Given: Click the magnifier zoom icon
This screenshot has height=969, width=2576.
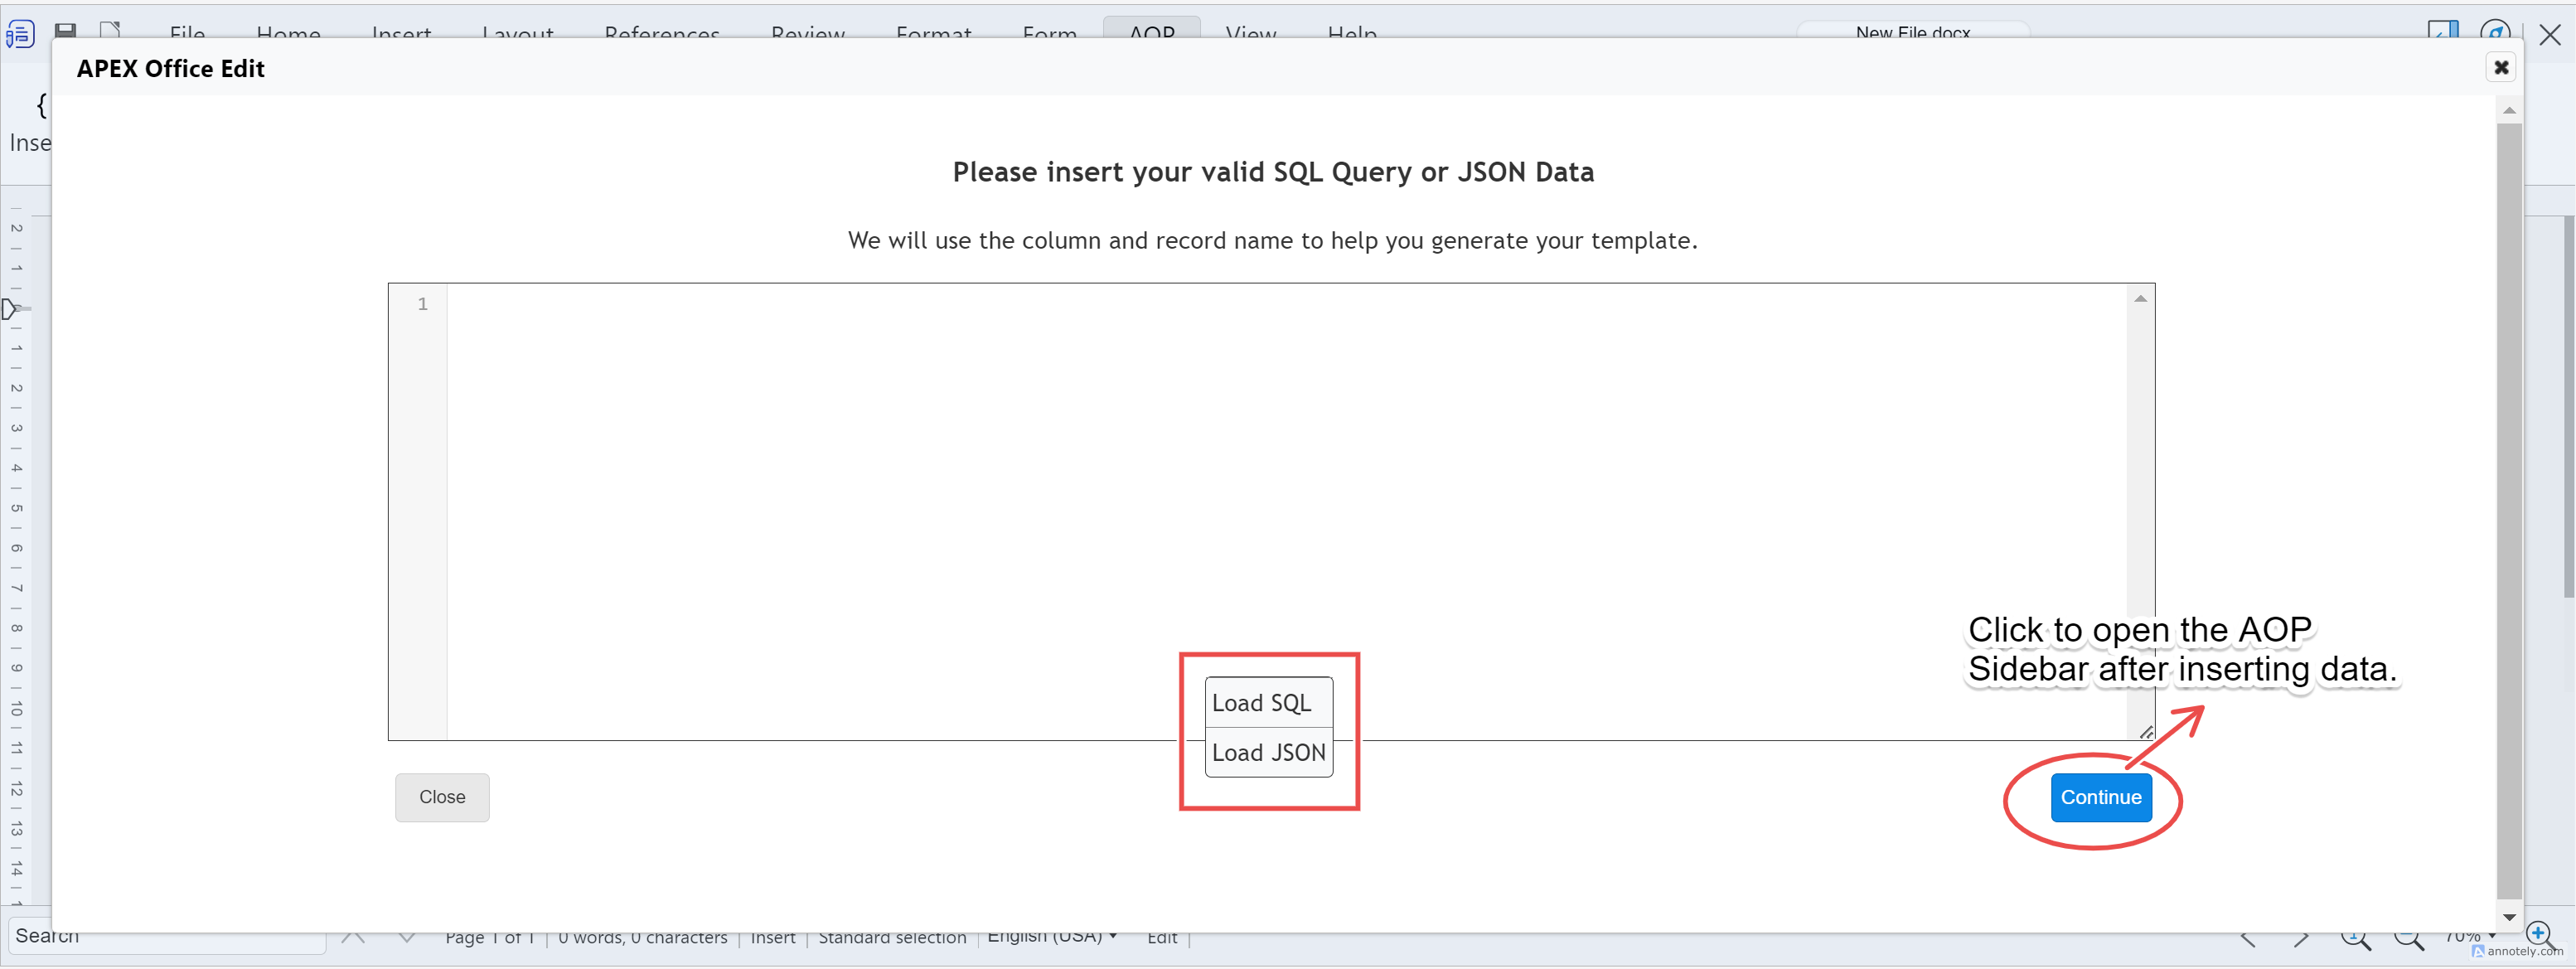Looking at the screenshot, I should 2408,939.
